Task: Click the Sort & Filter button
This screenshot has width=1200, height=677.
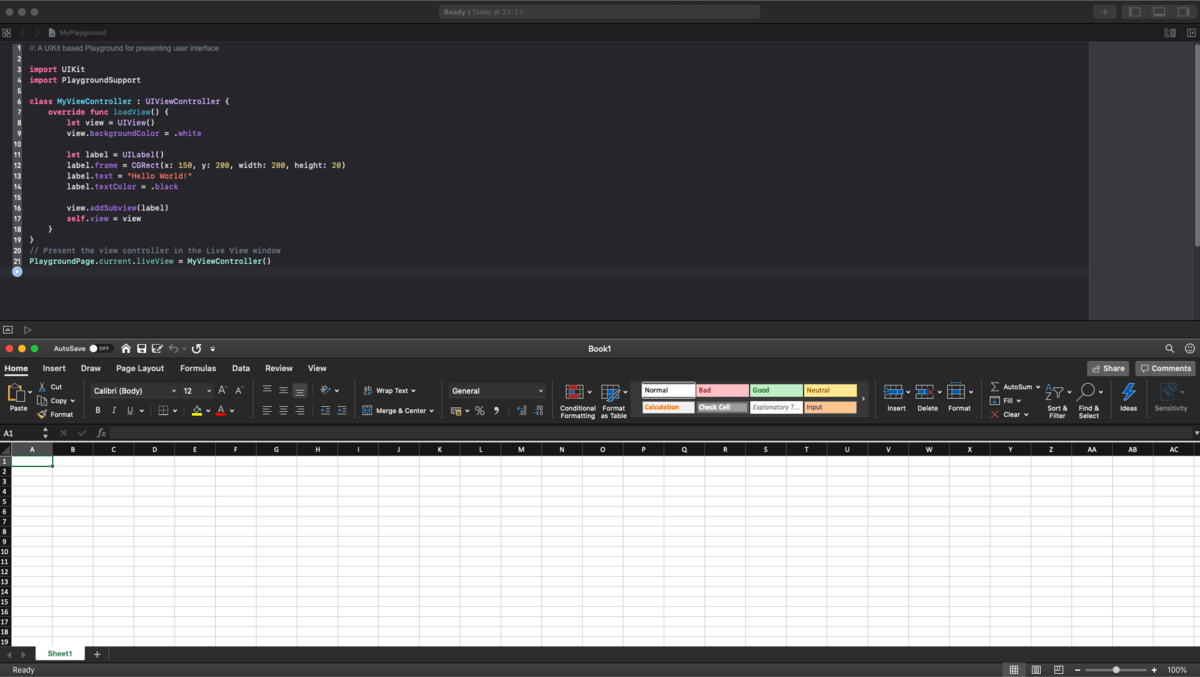Action: 1057,401
